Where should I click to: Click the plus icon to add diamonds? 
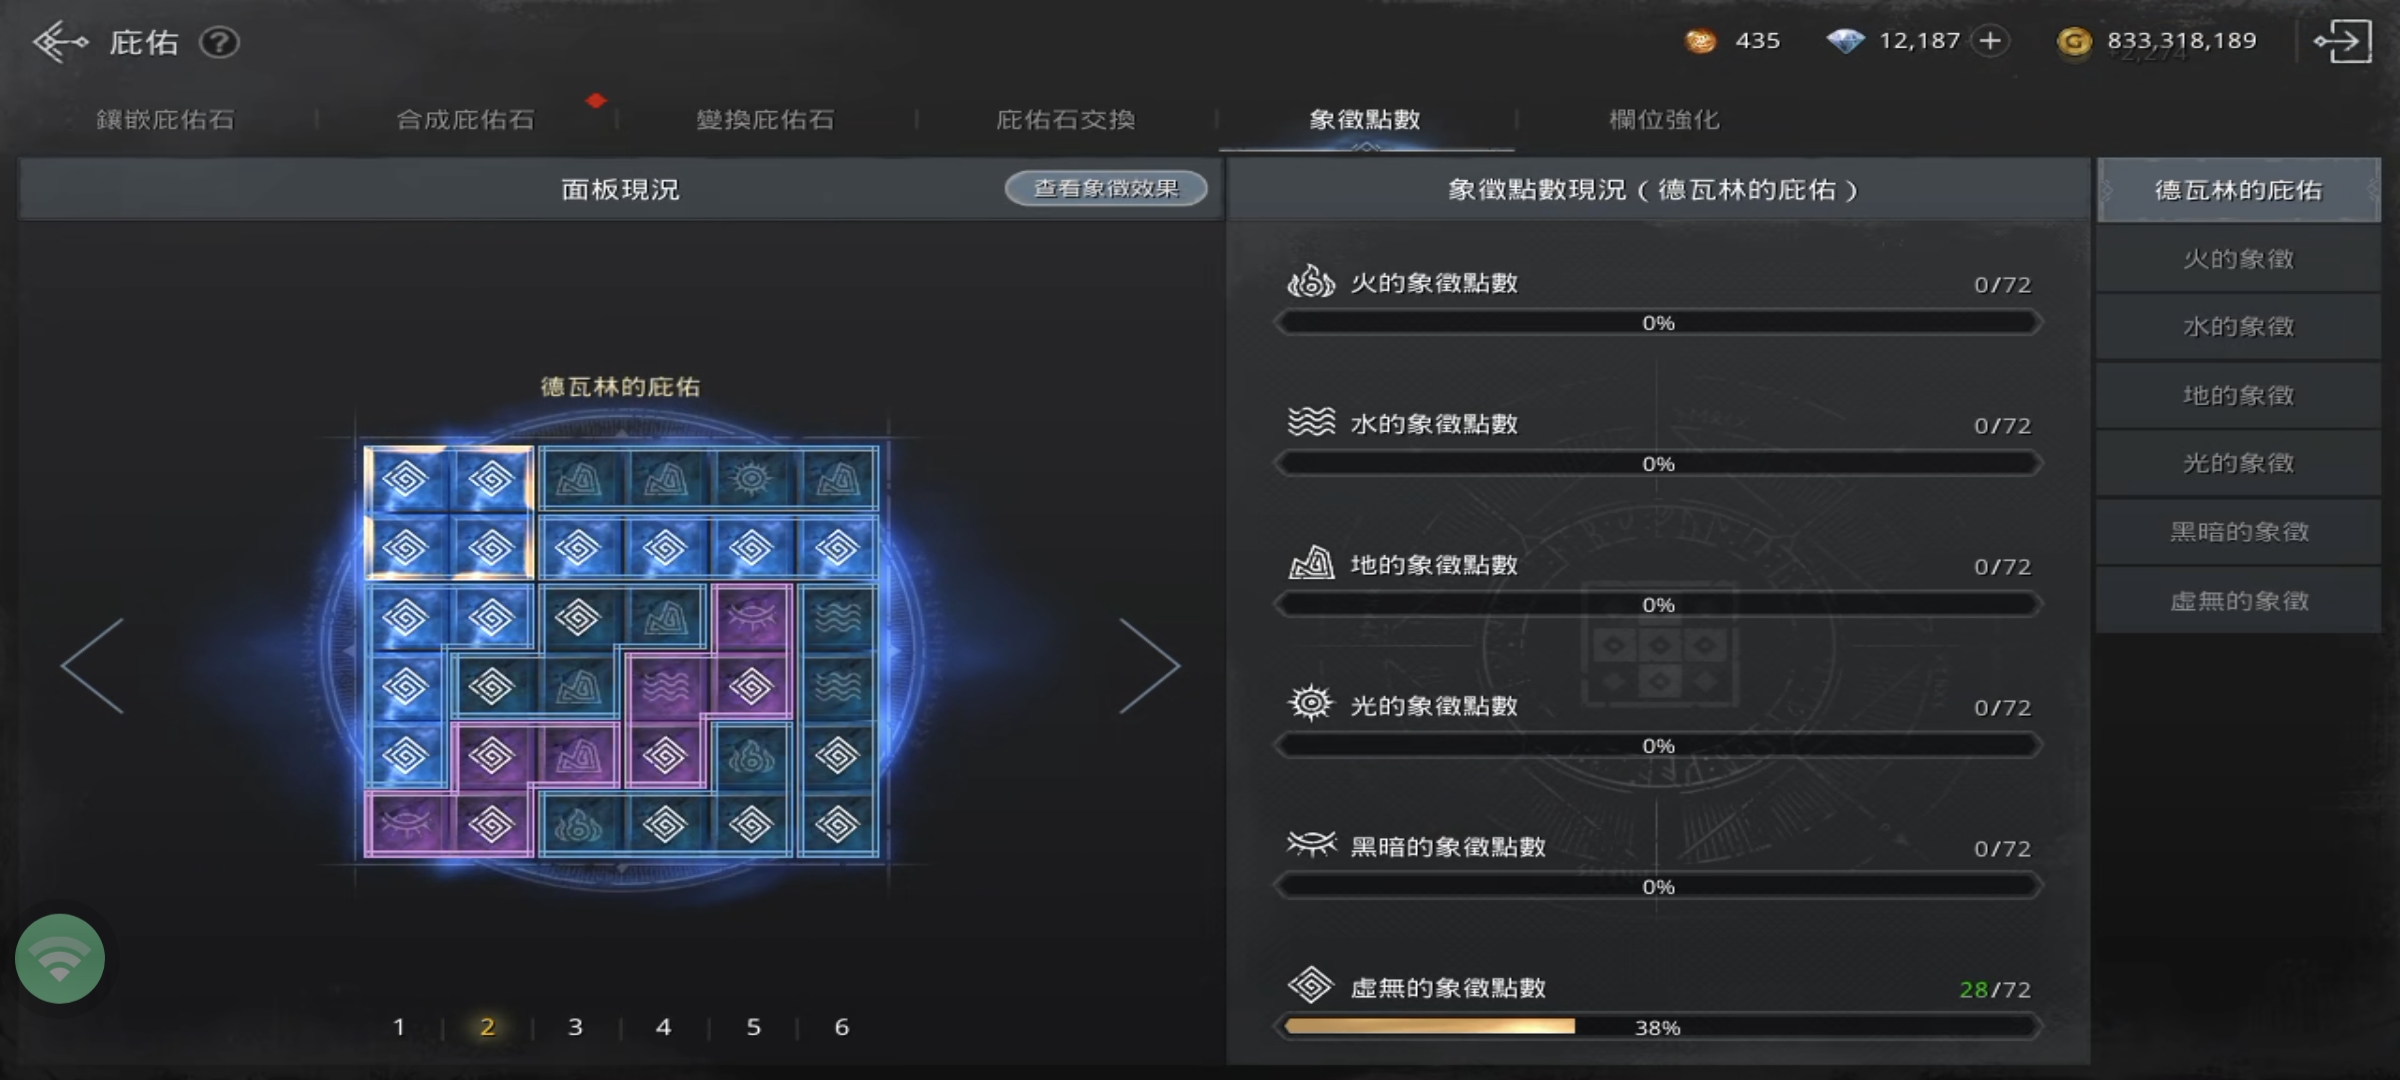tap(1990, 40)
